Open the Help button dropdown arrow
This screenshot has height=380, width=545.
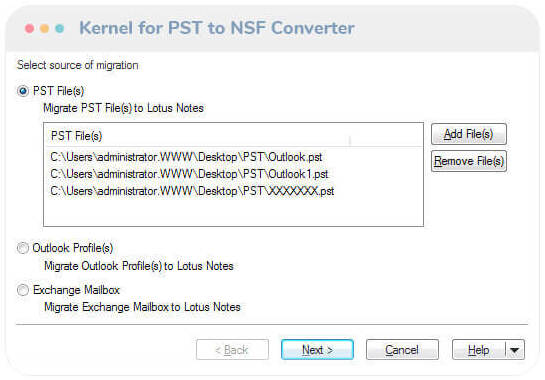[x=515, y=350]
